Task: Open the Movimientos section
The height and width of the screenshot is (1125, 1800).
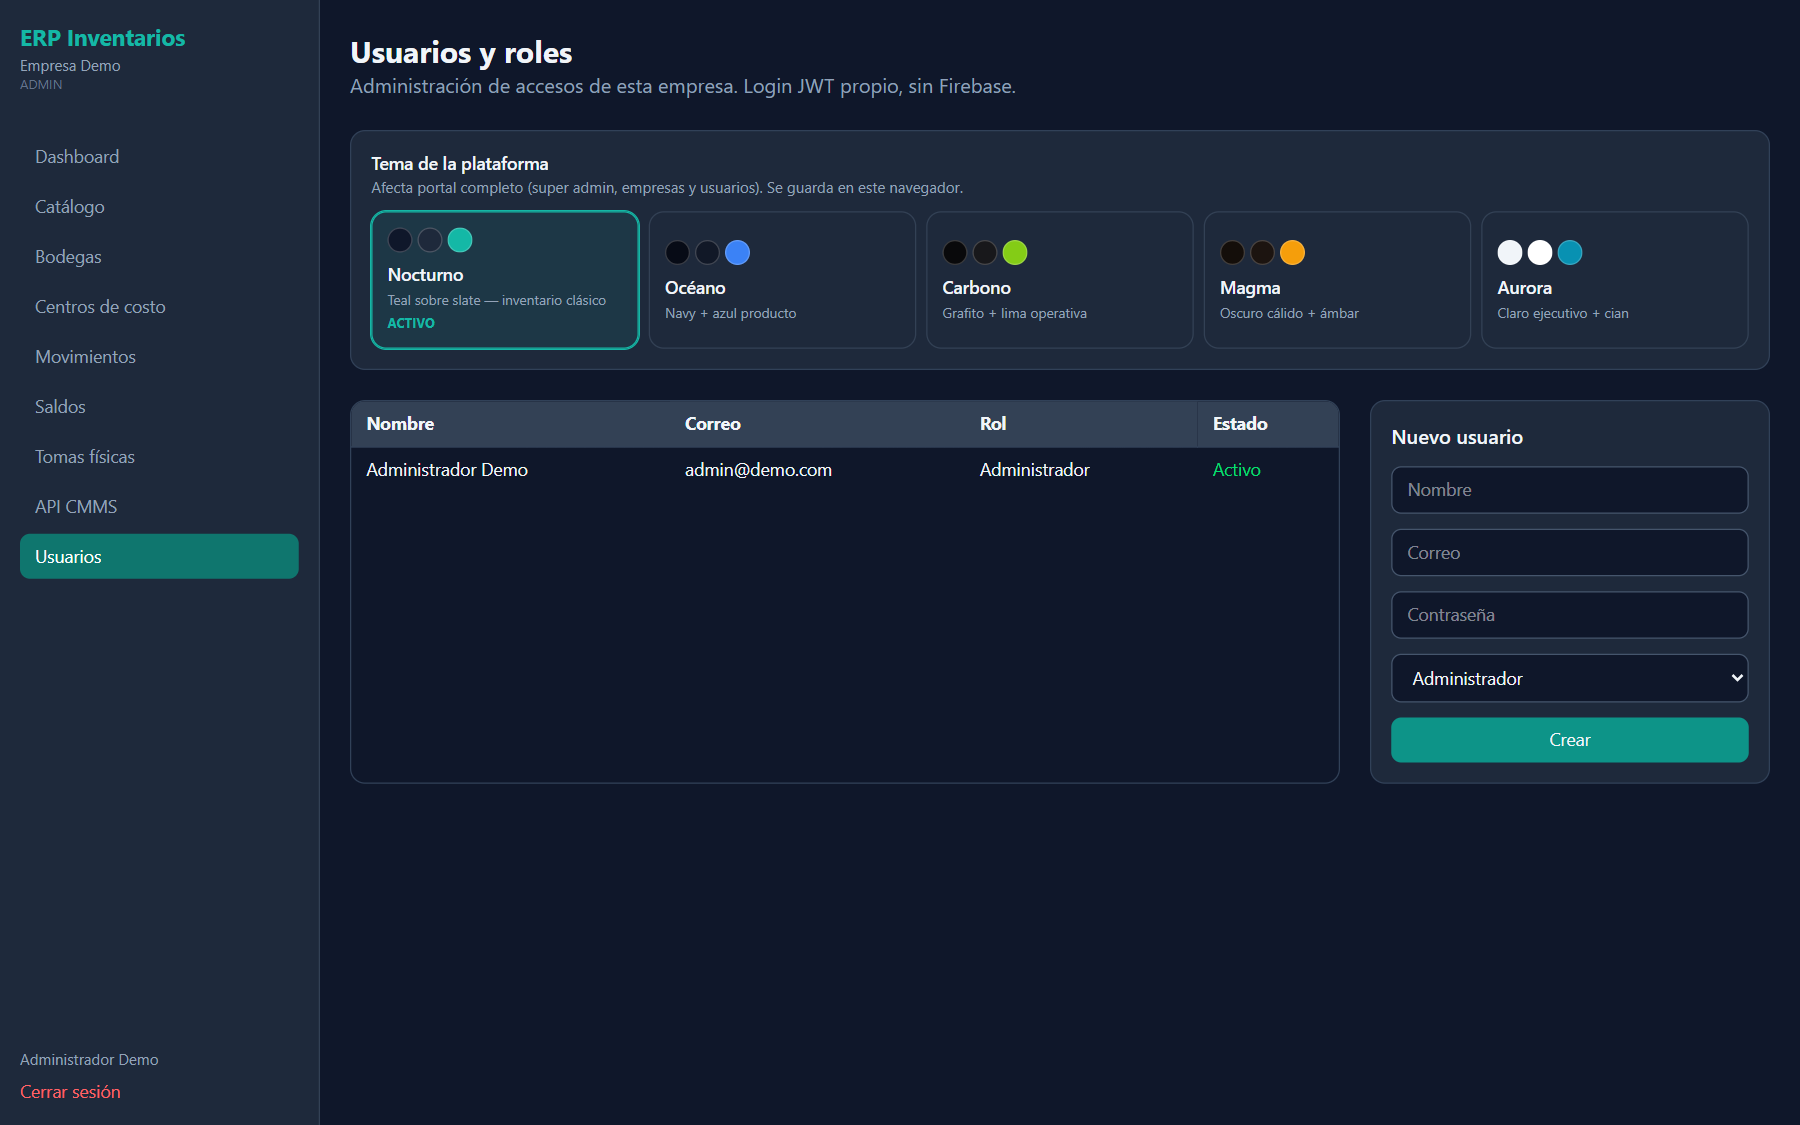Action: [x=159, y=357]
